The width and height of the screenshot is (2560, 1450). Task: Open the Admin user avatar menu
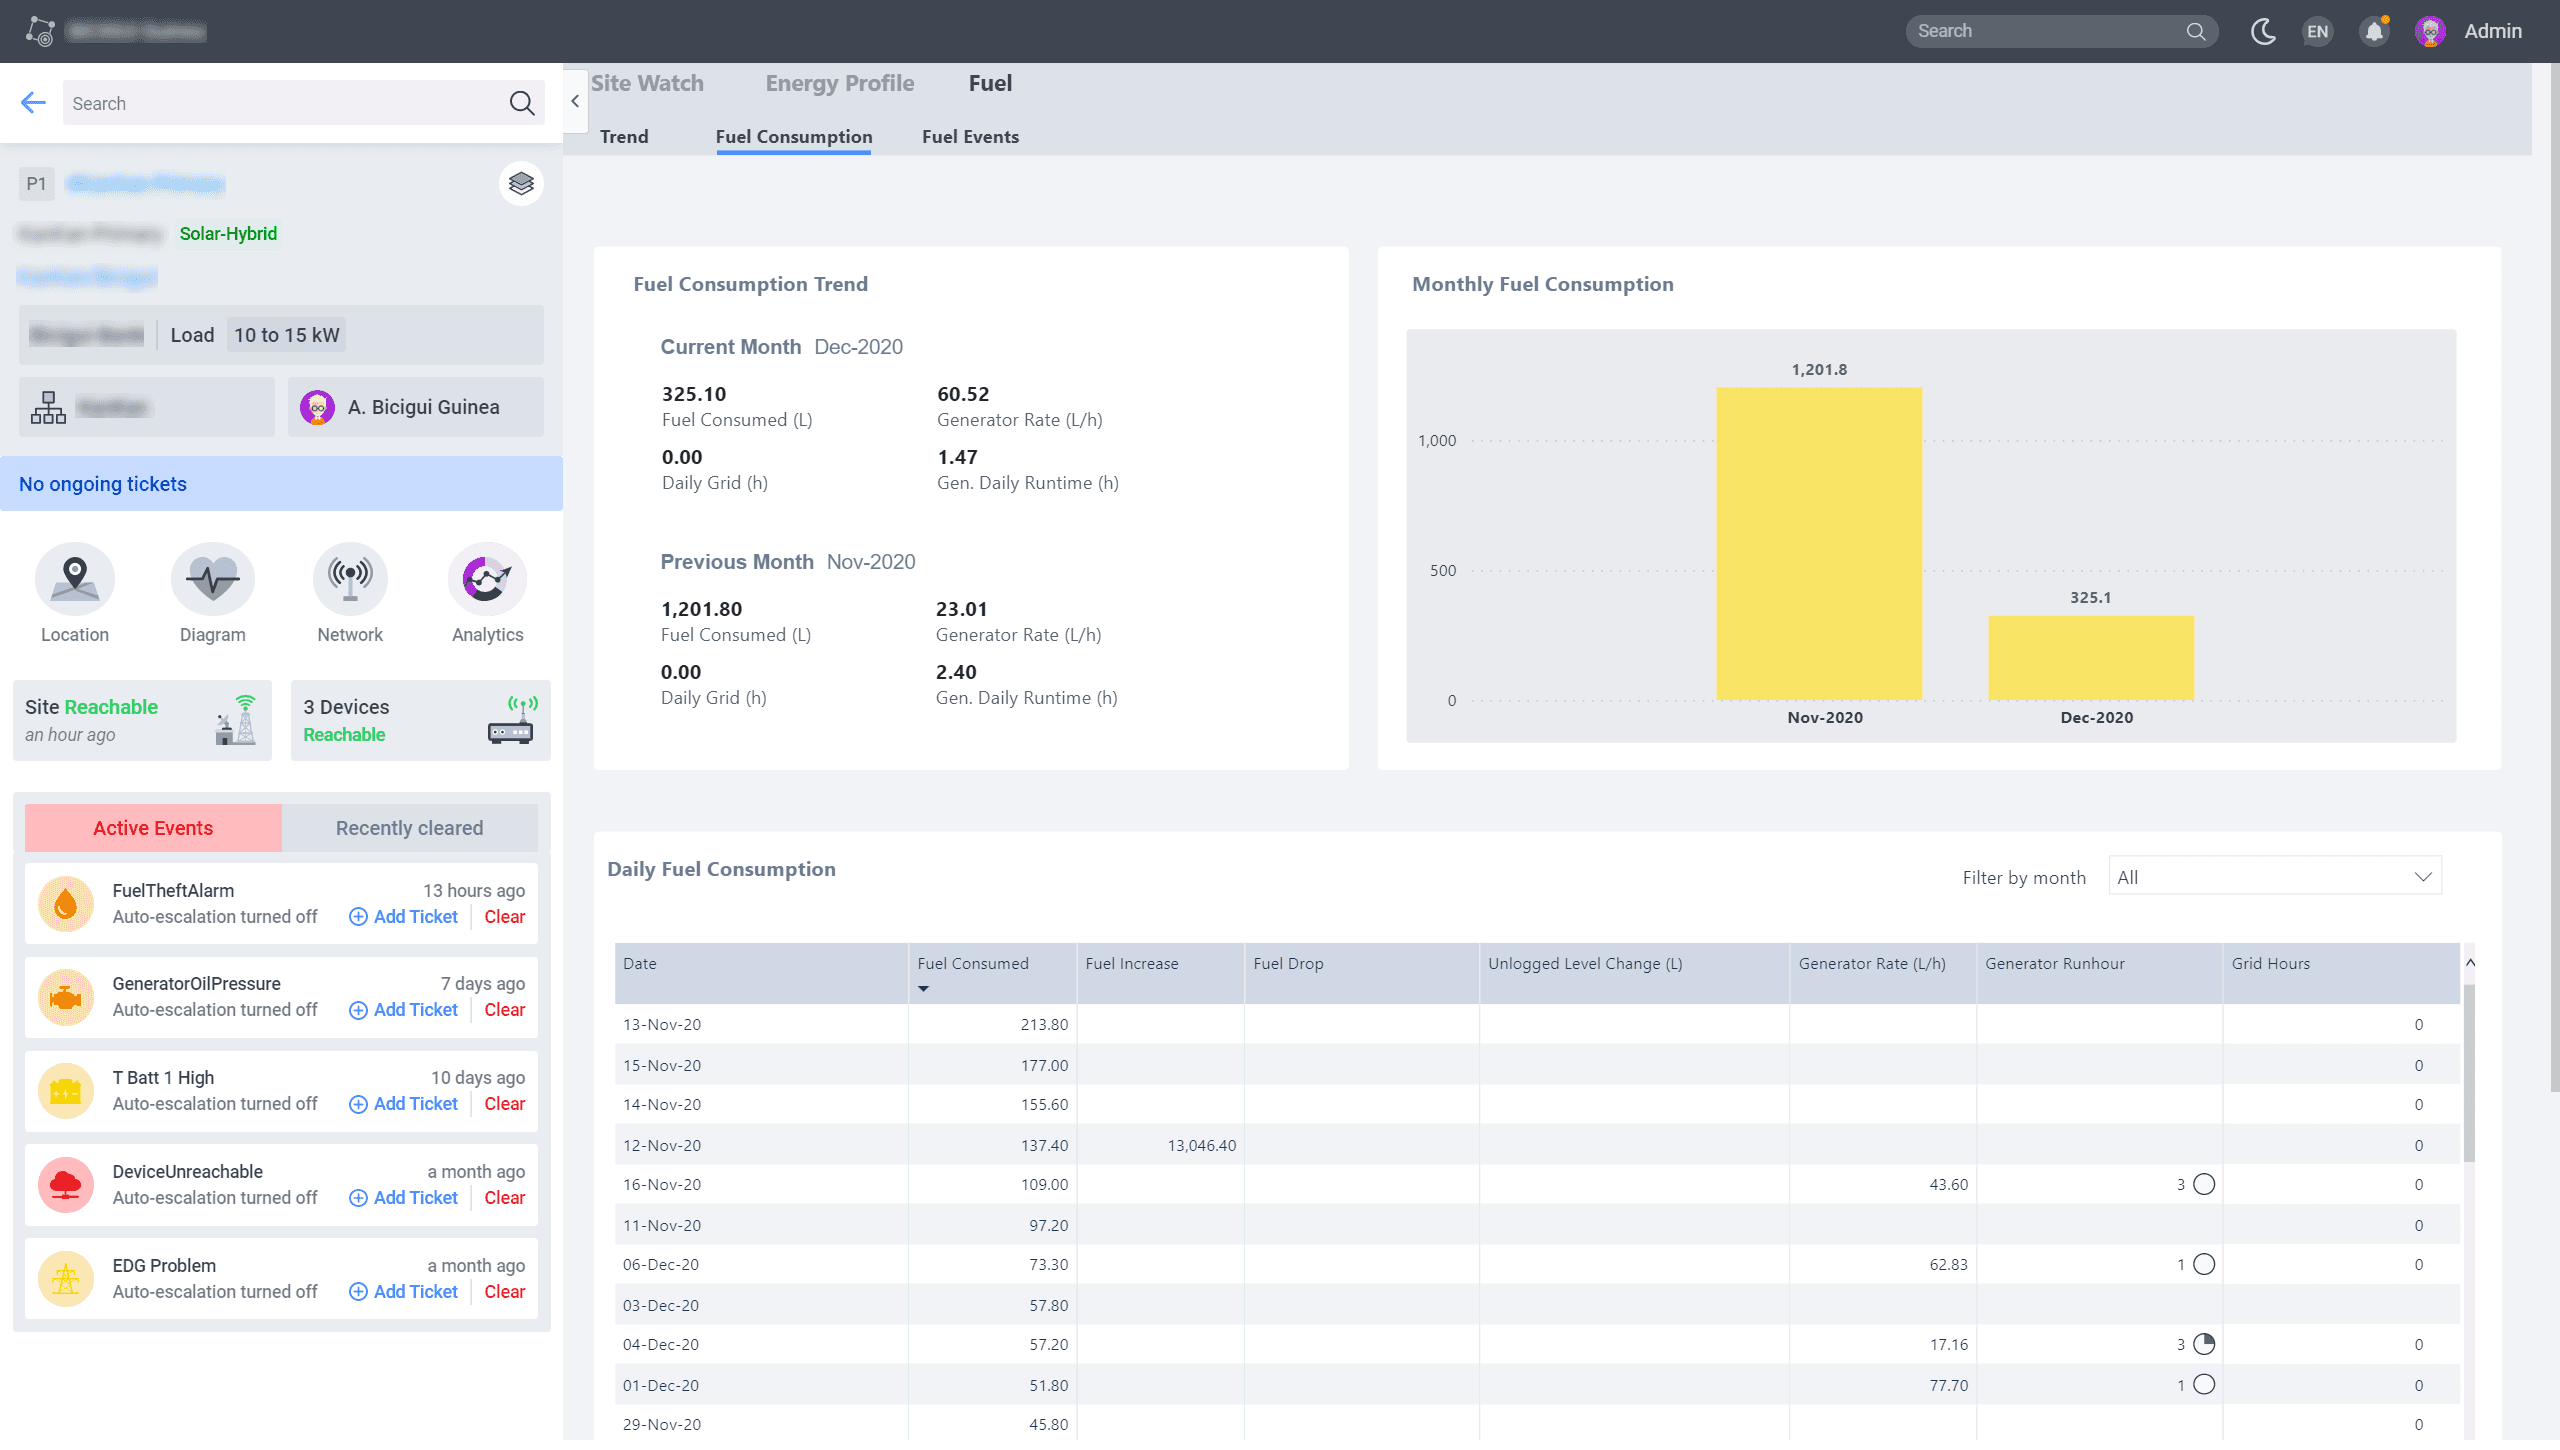click(2430, 31)
